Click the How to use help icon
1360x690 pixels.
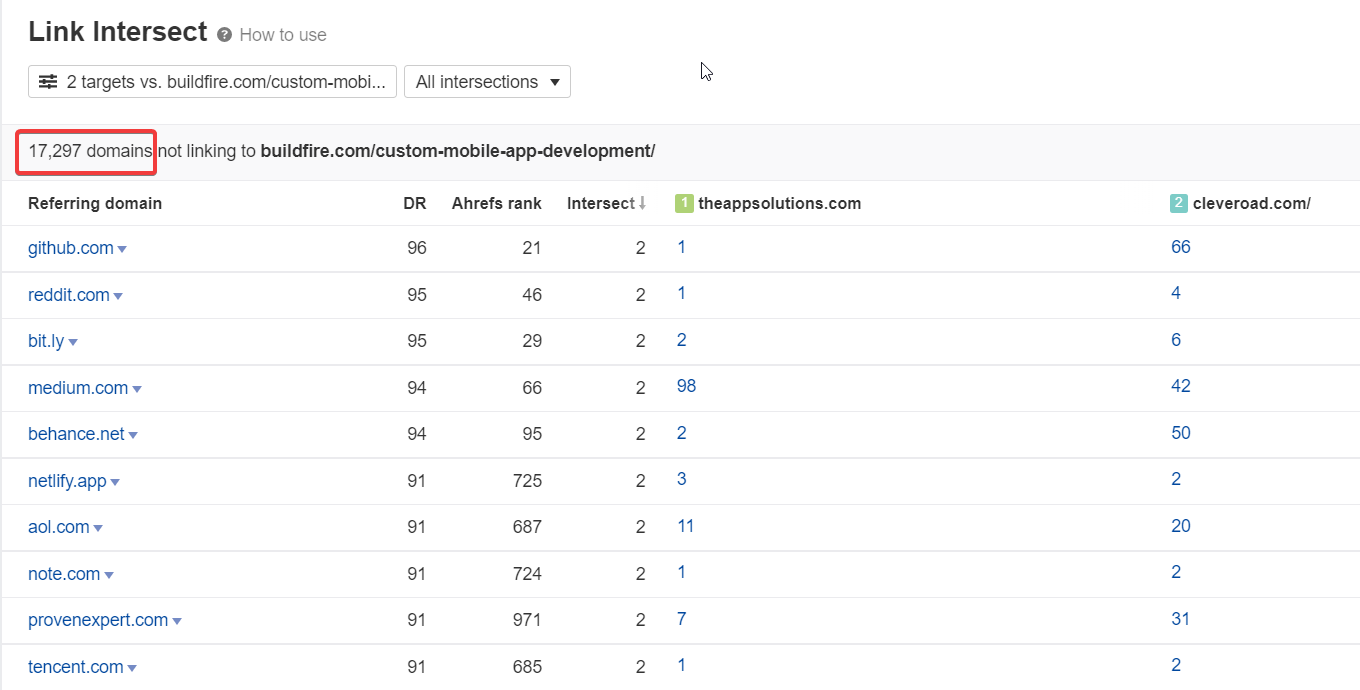(224, 35)
